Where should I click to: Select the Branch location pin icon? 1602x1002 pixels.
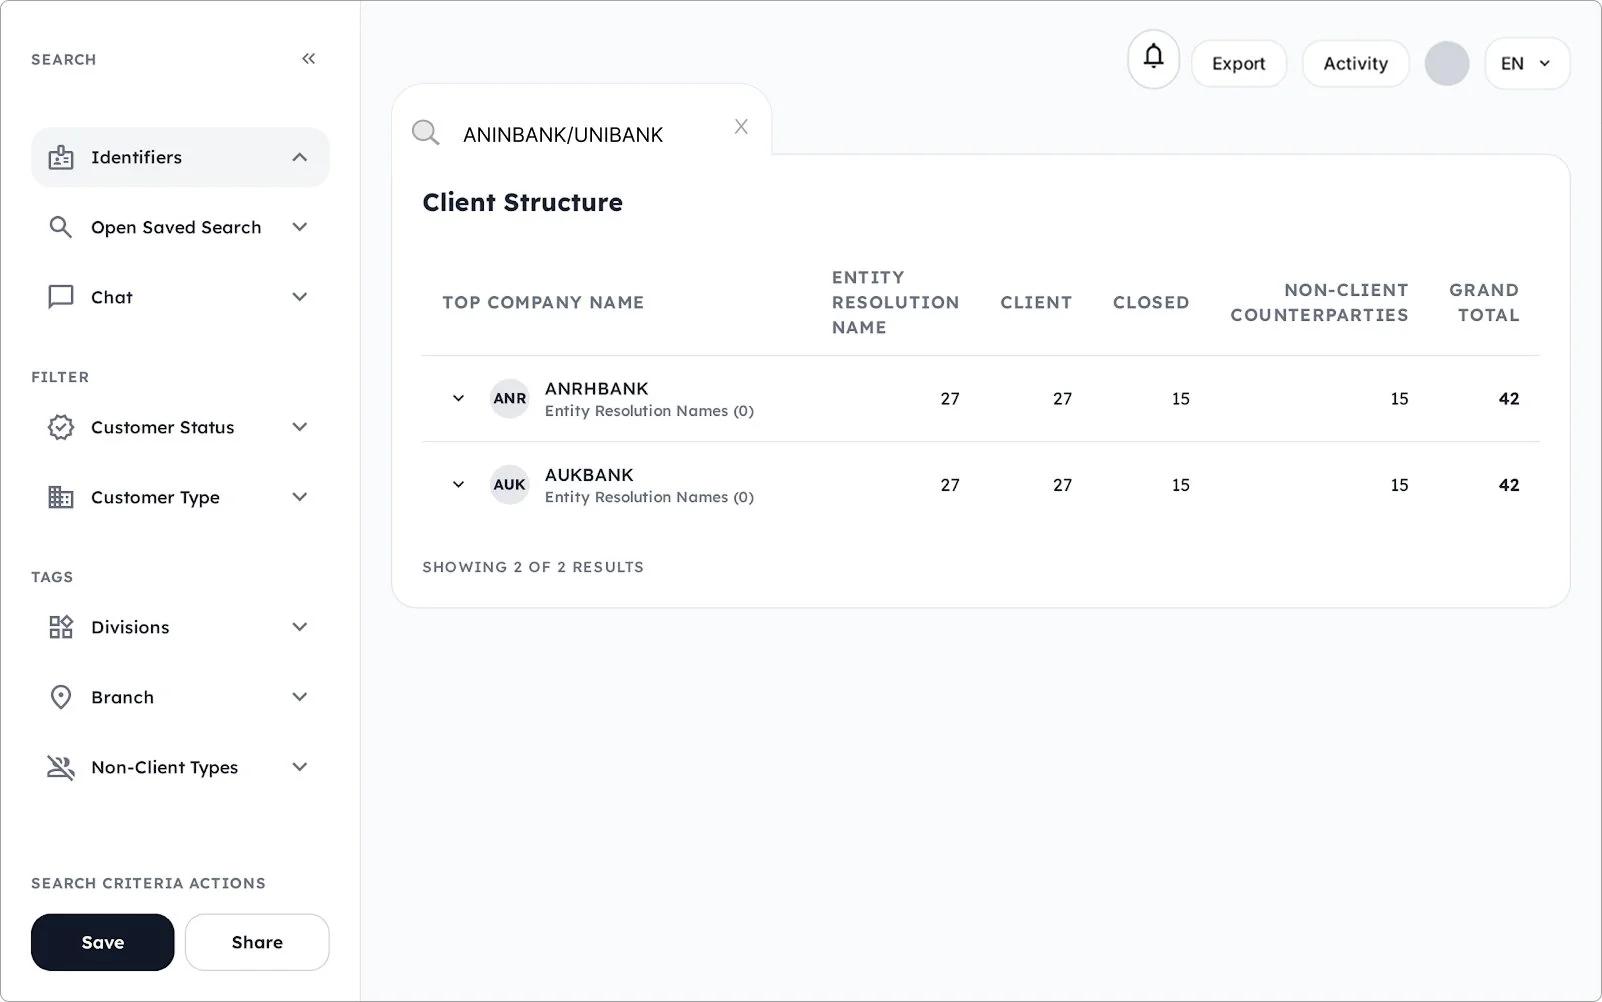(x=61, y=697)
